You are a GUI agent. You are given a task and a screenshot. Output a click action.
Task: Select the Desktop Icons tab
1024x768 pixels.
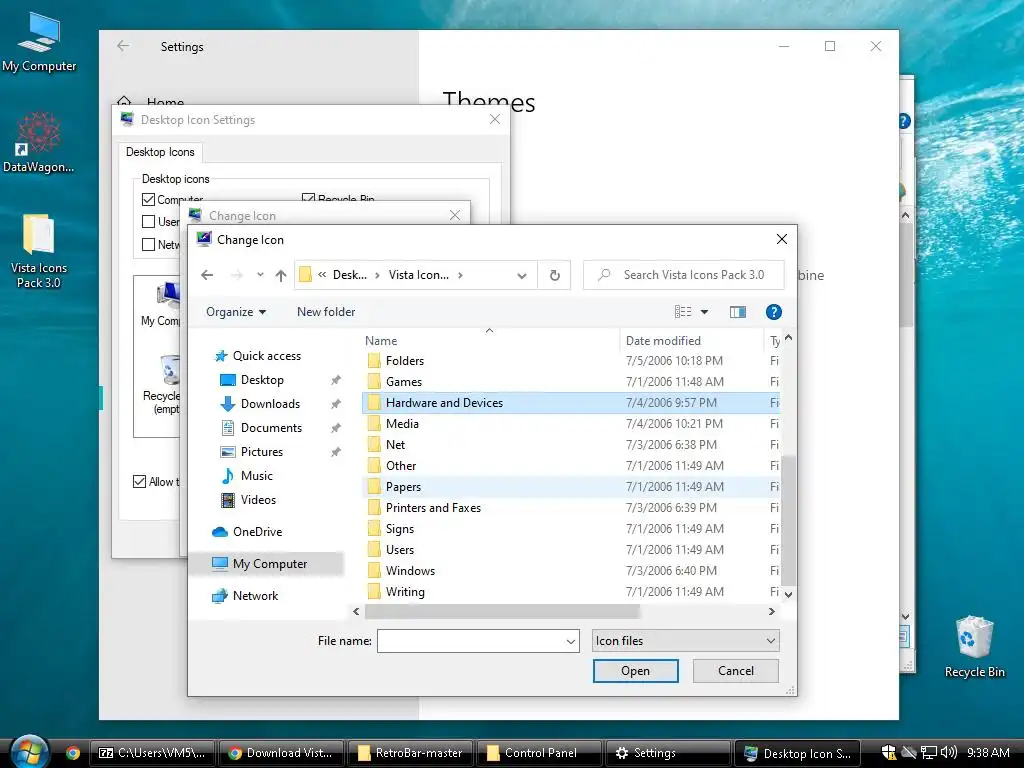coord(160,152)
